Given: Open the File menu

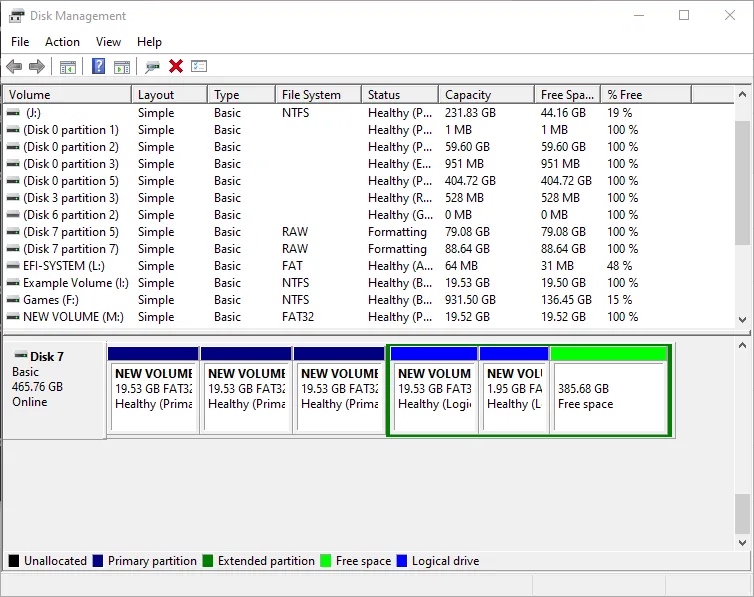Looking at the screenshot, I should point(20,42).
